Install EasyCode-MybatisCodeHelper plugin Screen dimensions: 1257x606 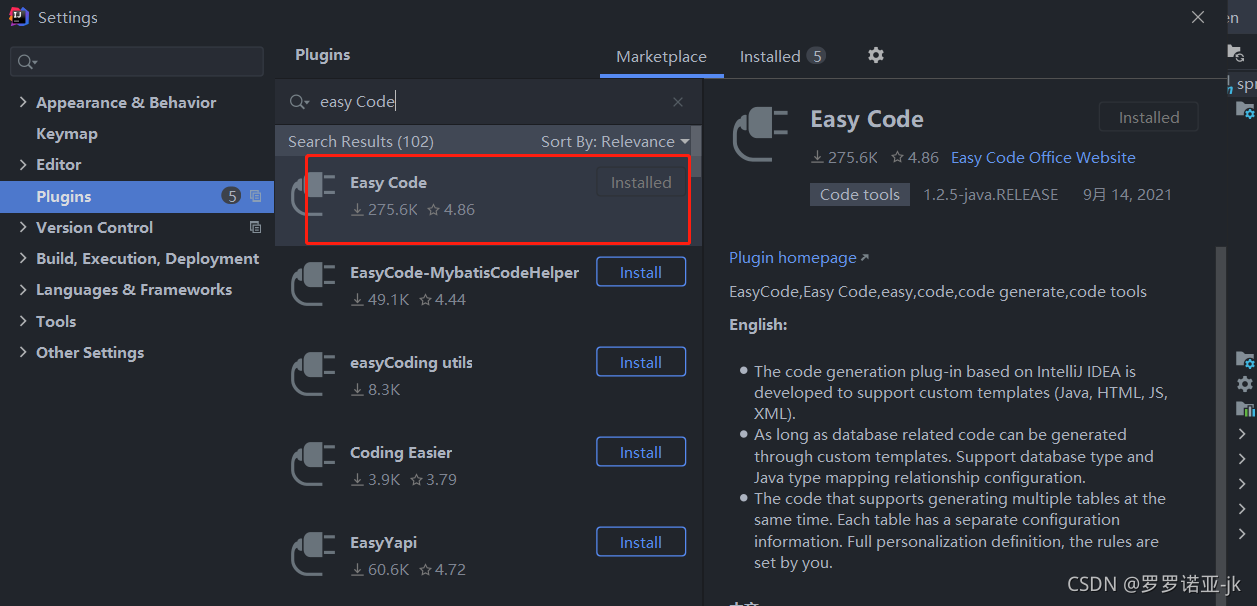[641, 272]
